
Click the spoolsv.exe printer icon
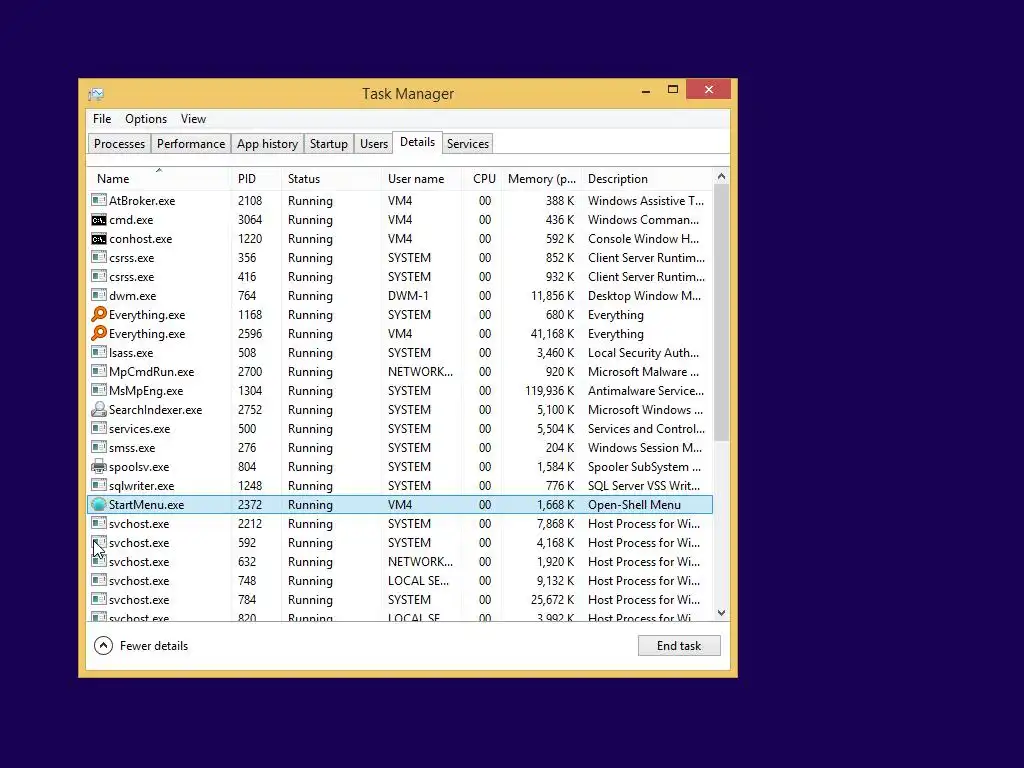[x=99, y=466]
